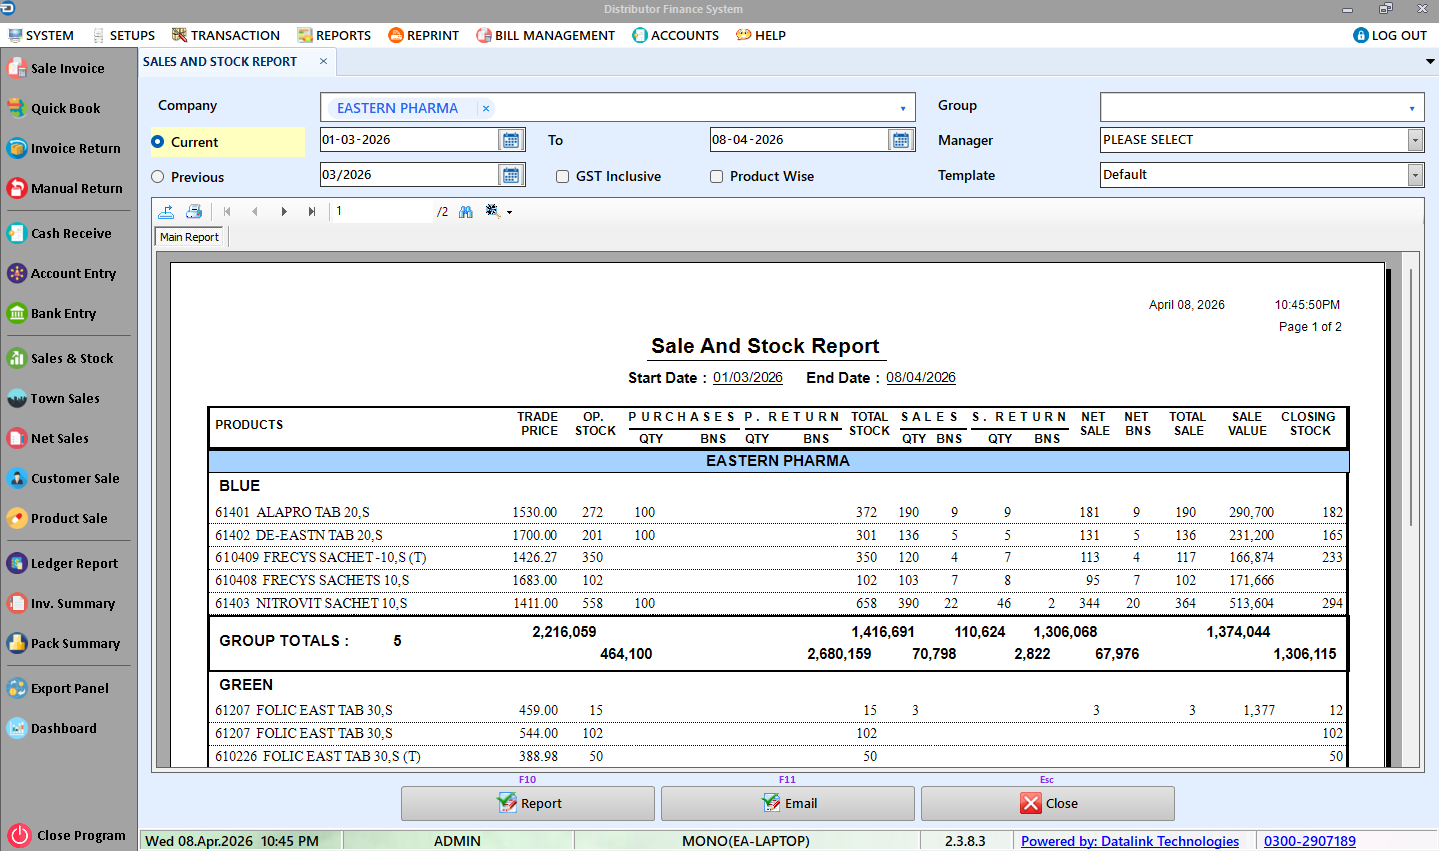Go to the previous report page

click(255, 211)
